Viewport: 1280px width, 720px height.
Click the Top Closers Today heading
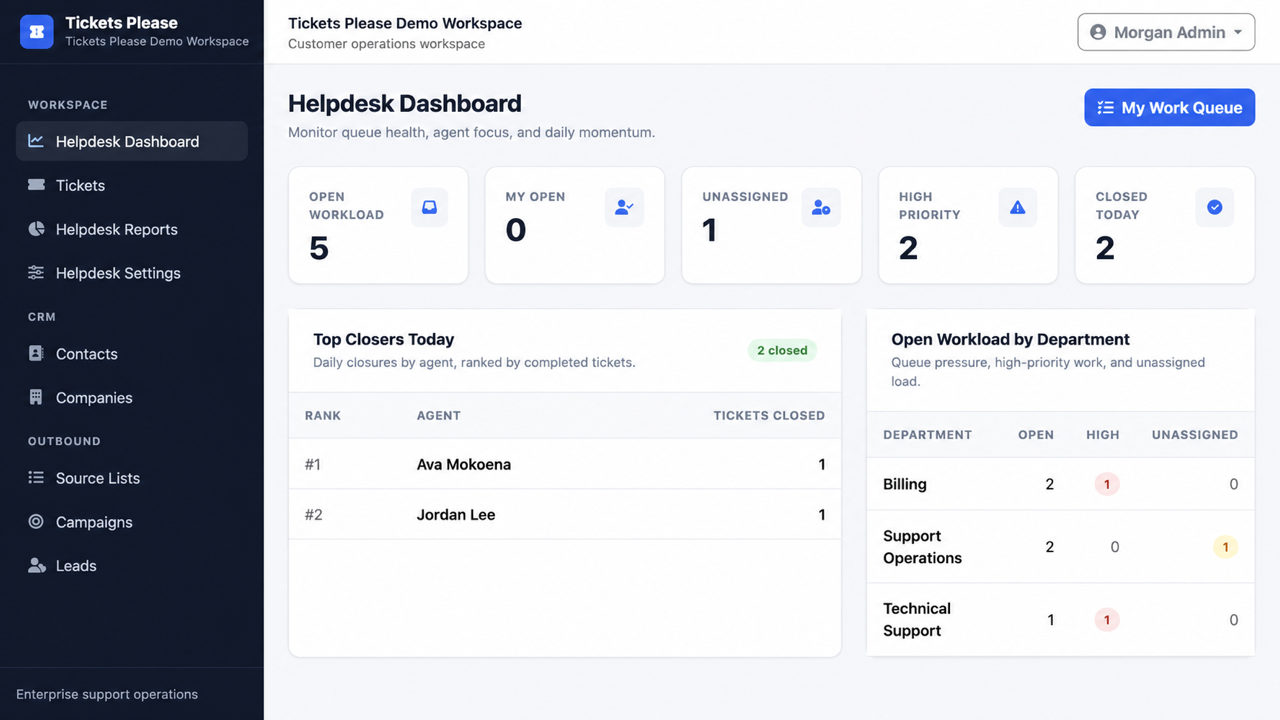click(384, 339)
